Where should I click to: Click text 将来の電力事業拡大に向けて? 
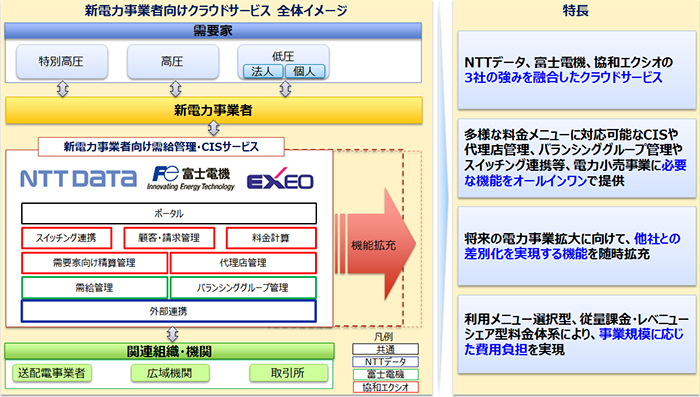pyautogui.click(x=547, y=238)
